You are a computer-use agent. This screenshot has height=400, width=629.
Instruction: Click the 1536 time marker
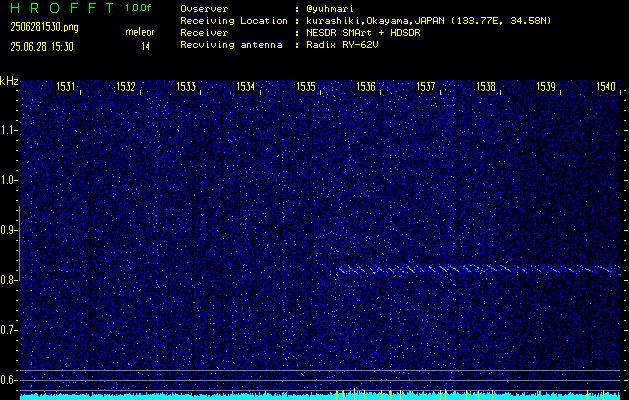coord(366,86)
